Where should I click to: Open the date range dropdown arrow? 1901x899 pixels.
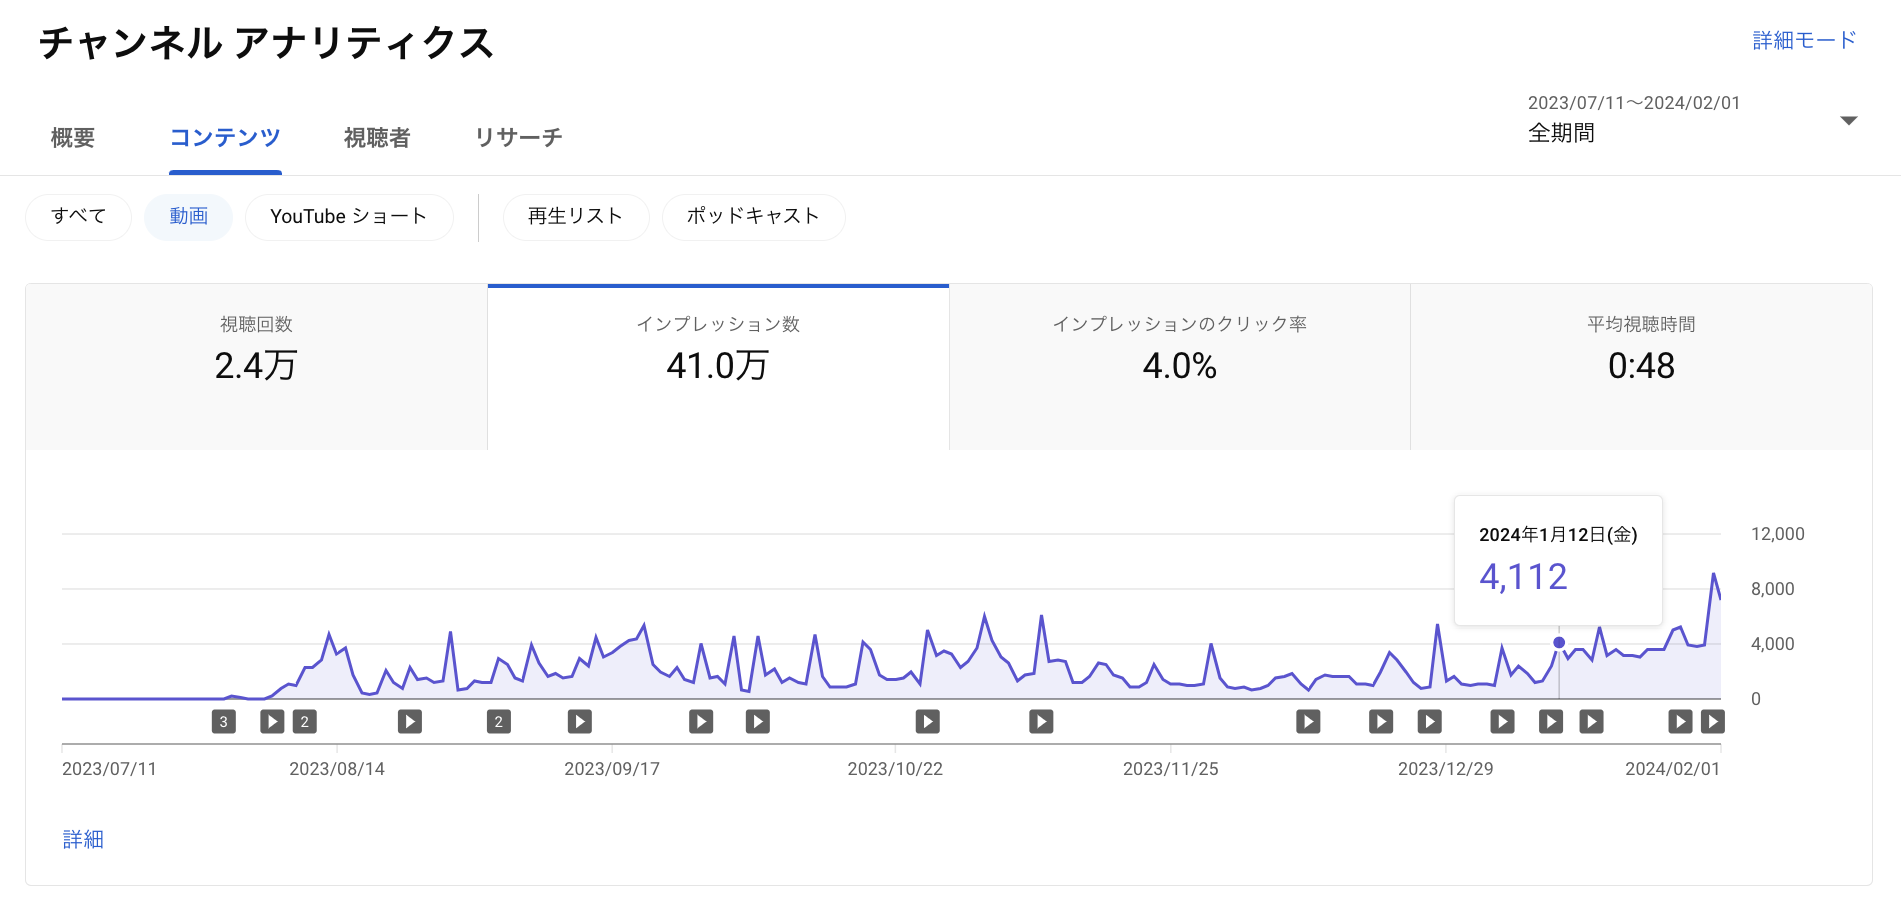click(1849, 121)
